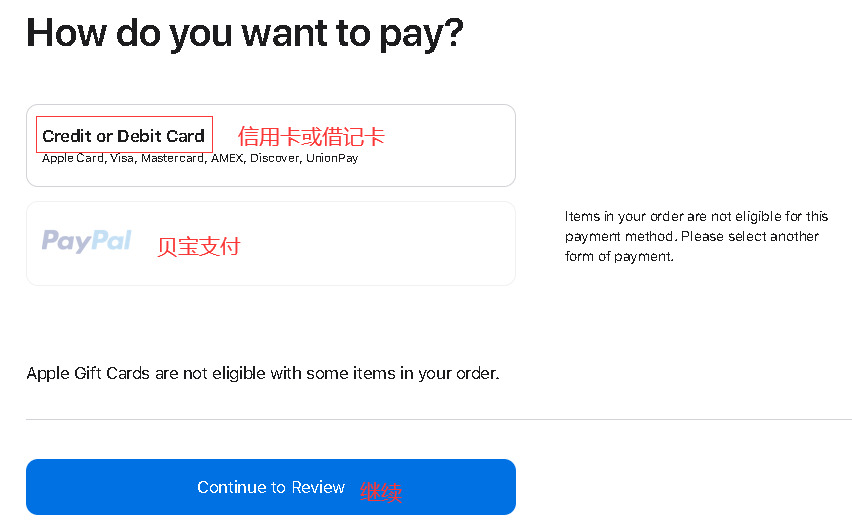Click the 'not eligible for this payment method' notice
The height and width of the screenshot is (526, 852).
[x=696, y=236]
